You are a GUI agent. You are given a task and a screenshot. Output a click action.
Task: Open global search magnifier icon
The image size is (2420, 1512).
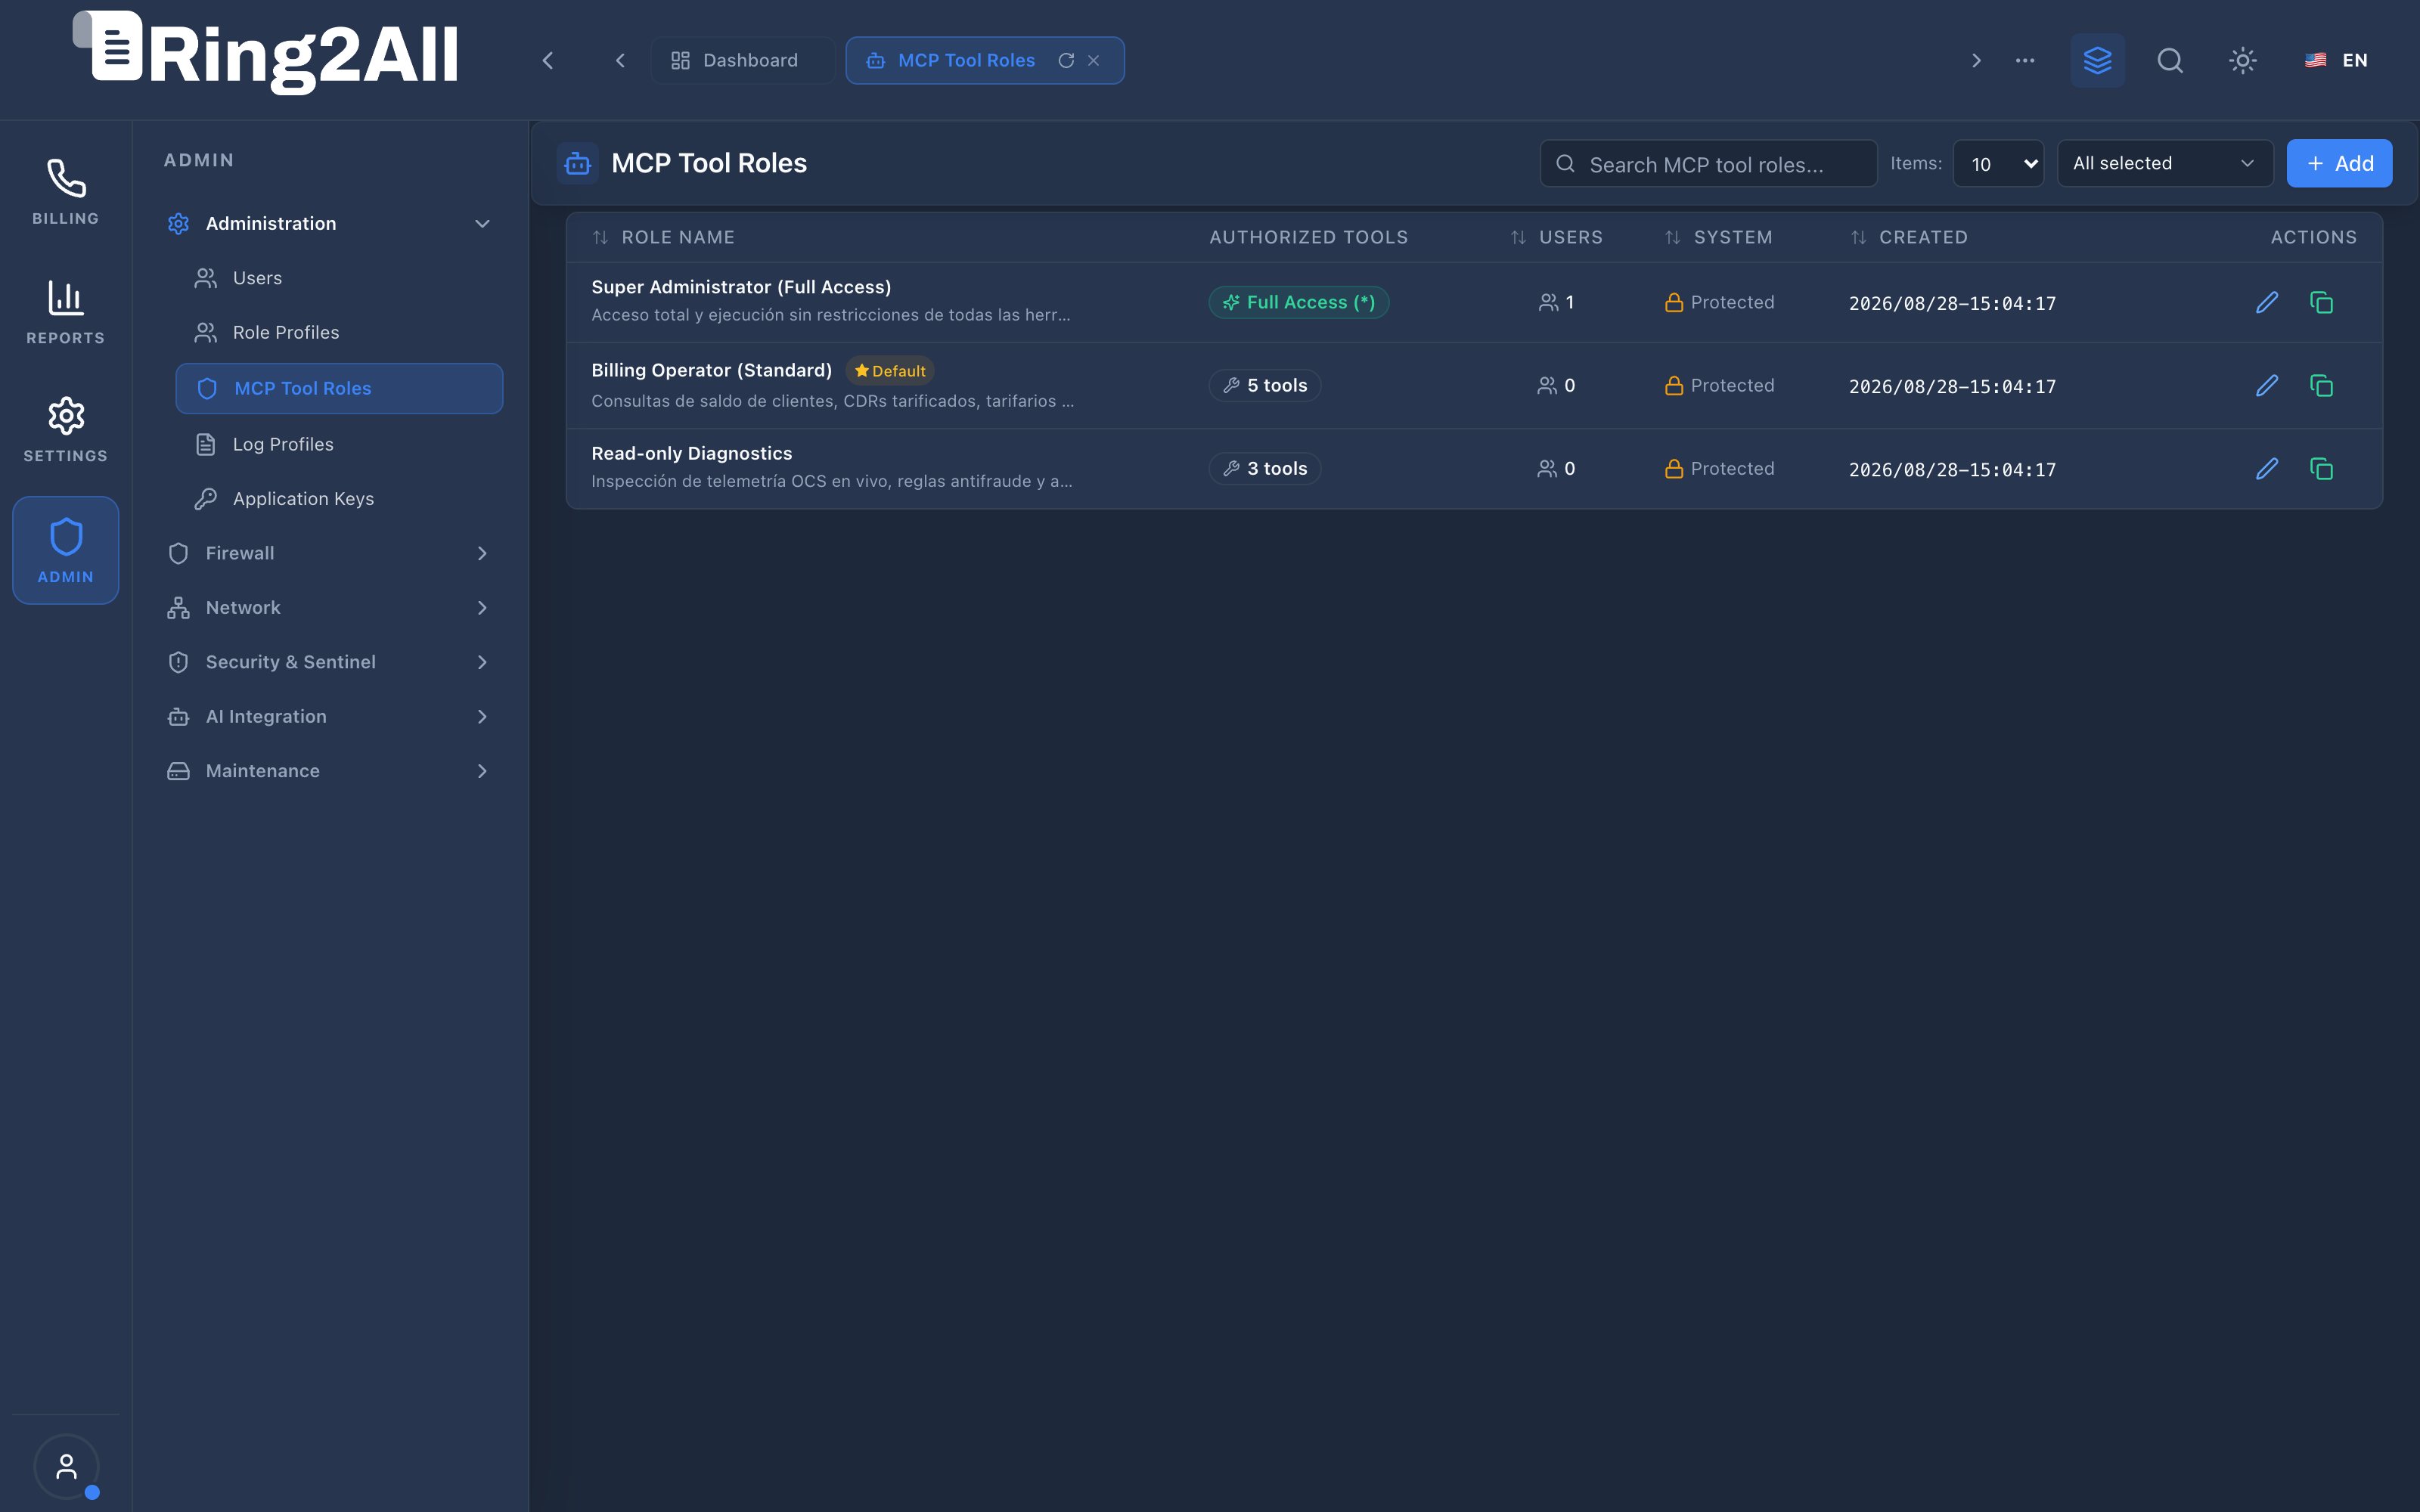click(2170, 60)
